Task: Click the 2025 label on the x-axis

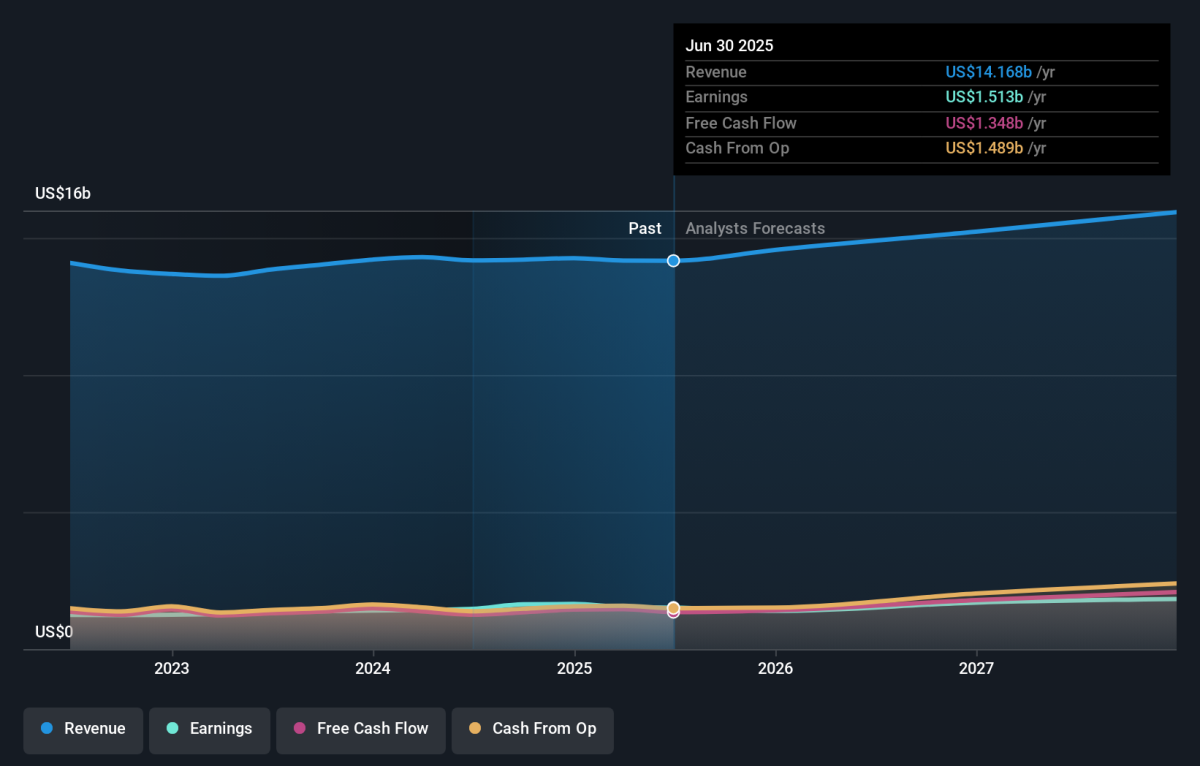Action: coord(574,668)
